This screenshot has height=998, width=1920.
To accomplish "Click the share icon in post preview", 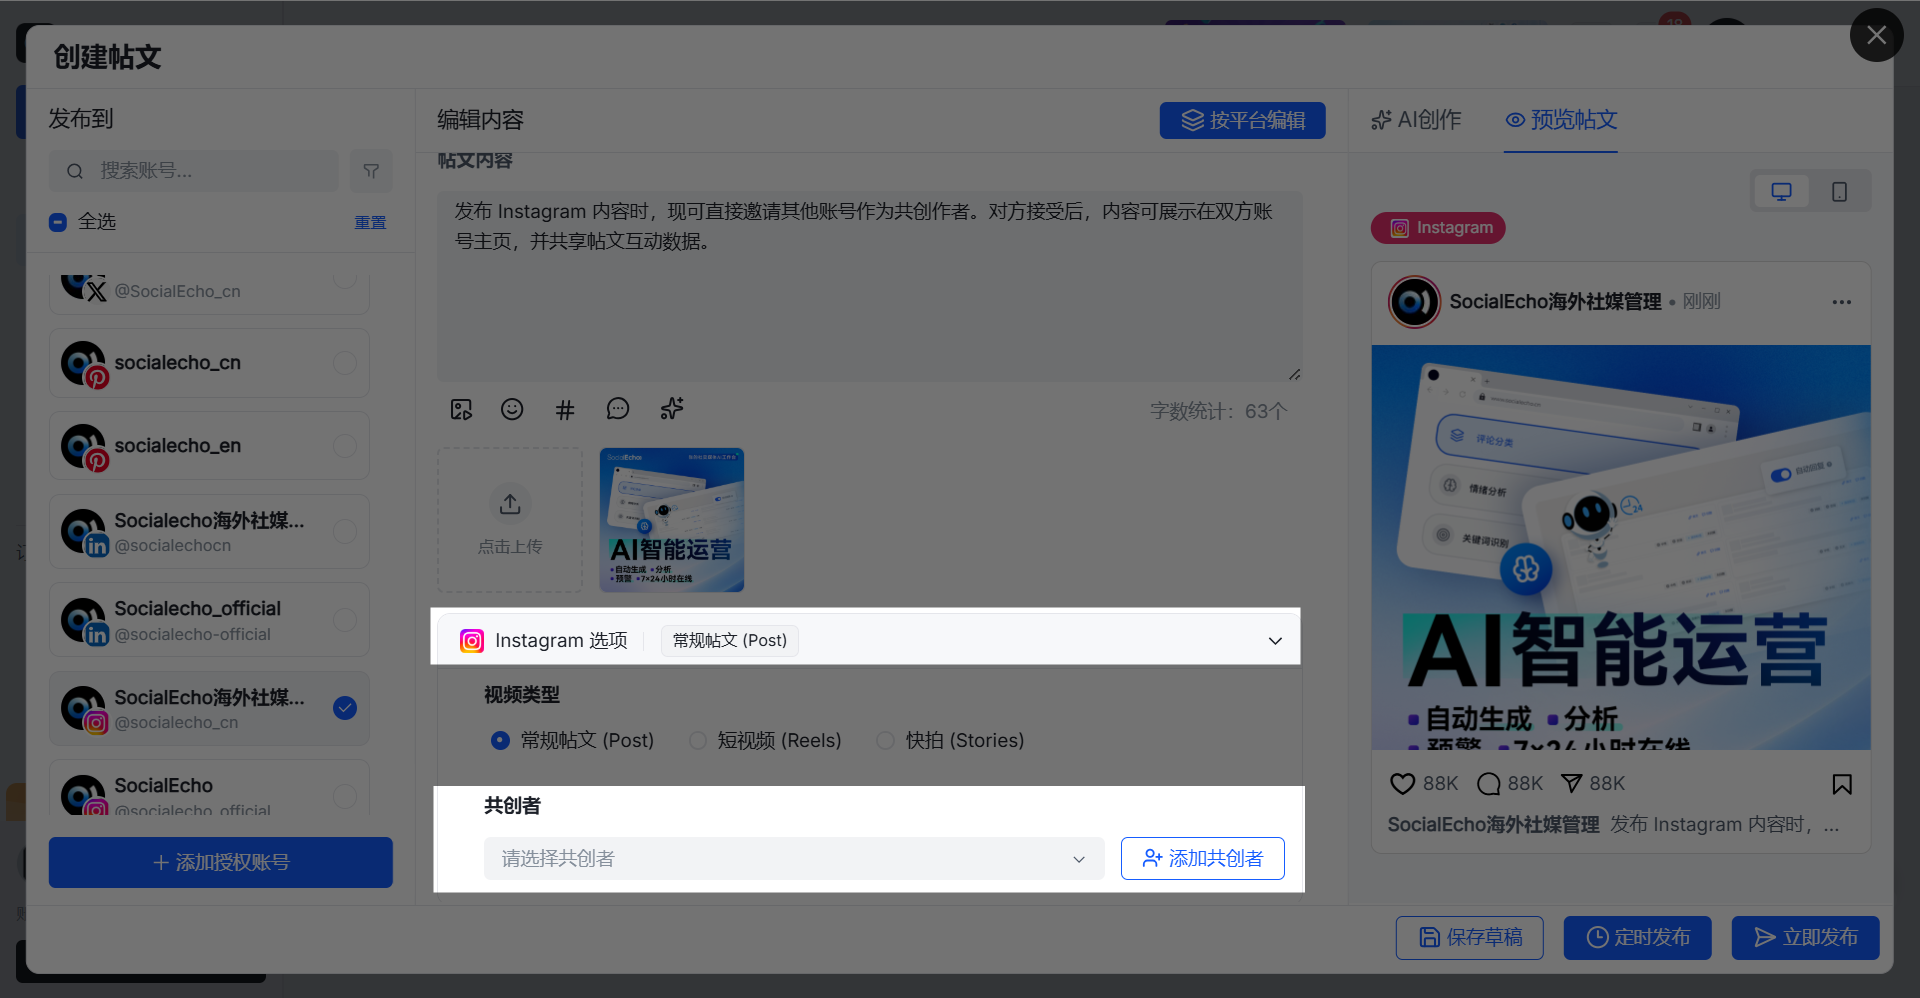I will pos(1572,784).
